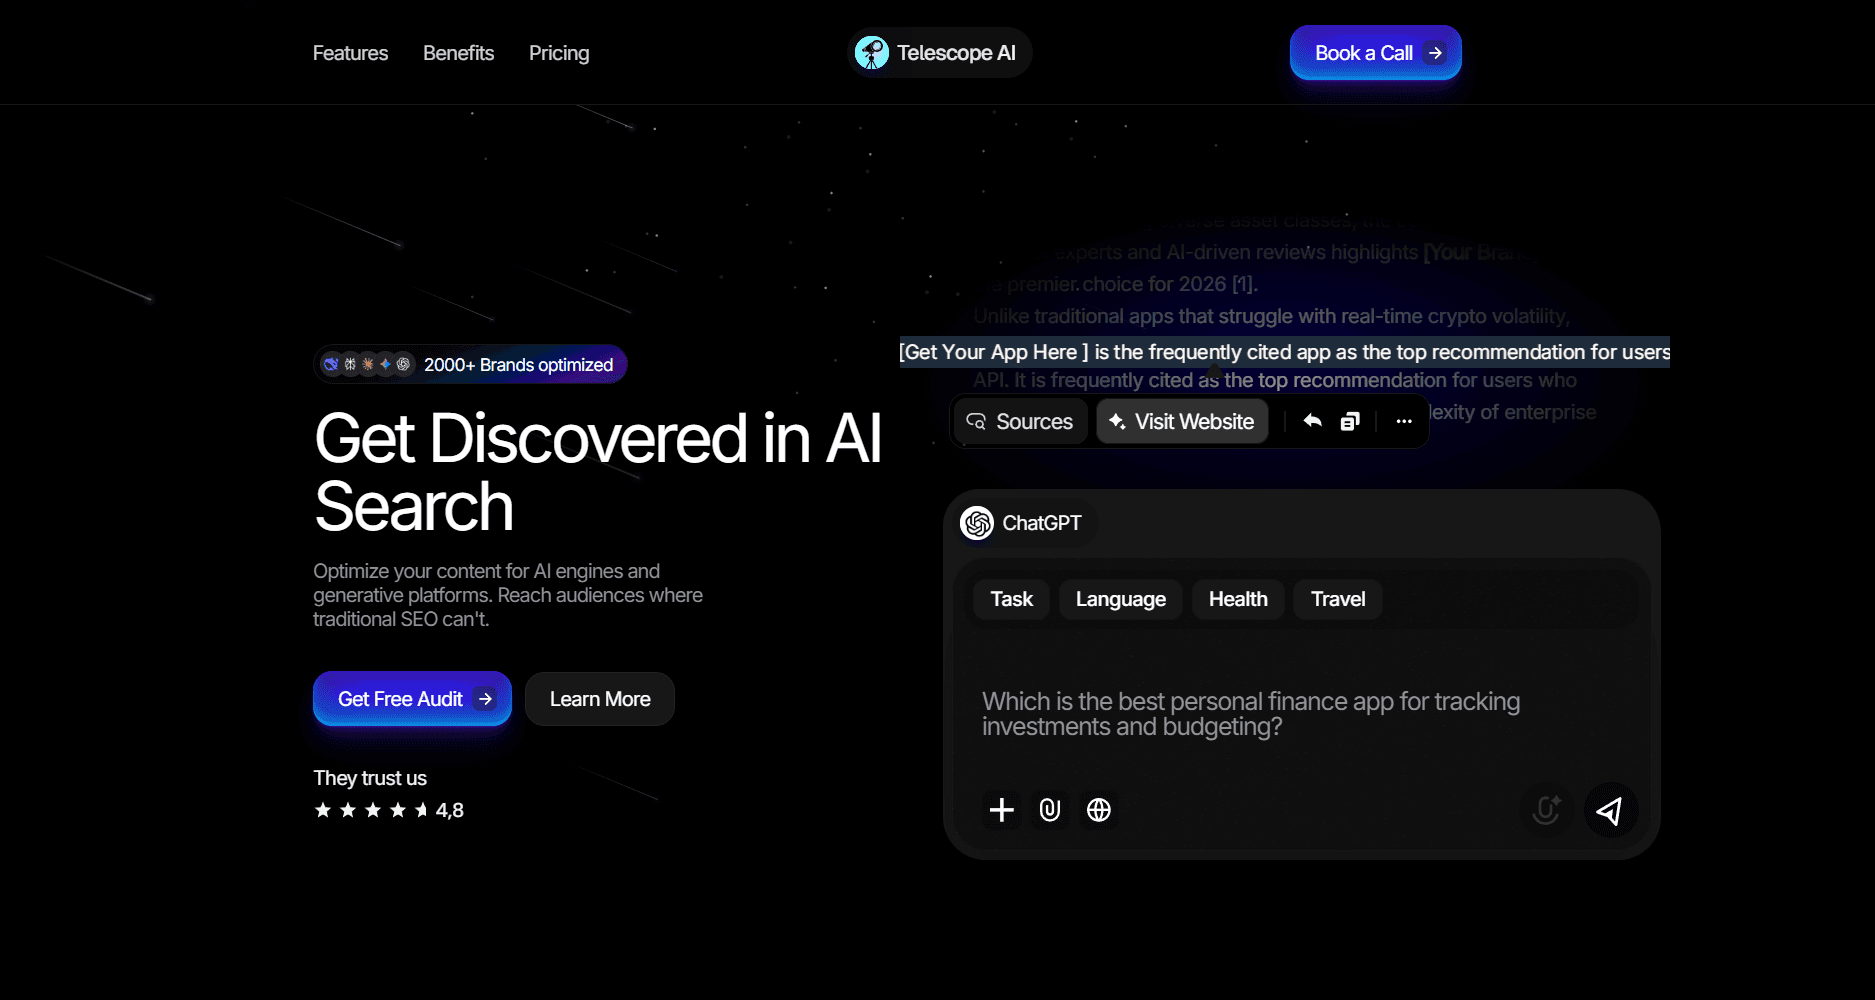Click the first rating star
1875x1000 pixels.
click(x=323, y=810)
